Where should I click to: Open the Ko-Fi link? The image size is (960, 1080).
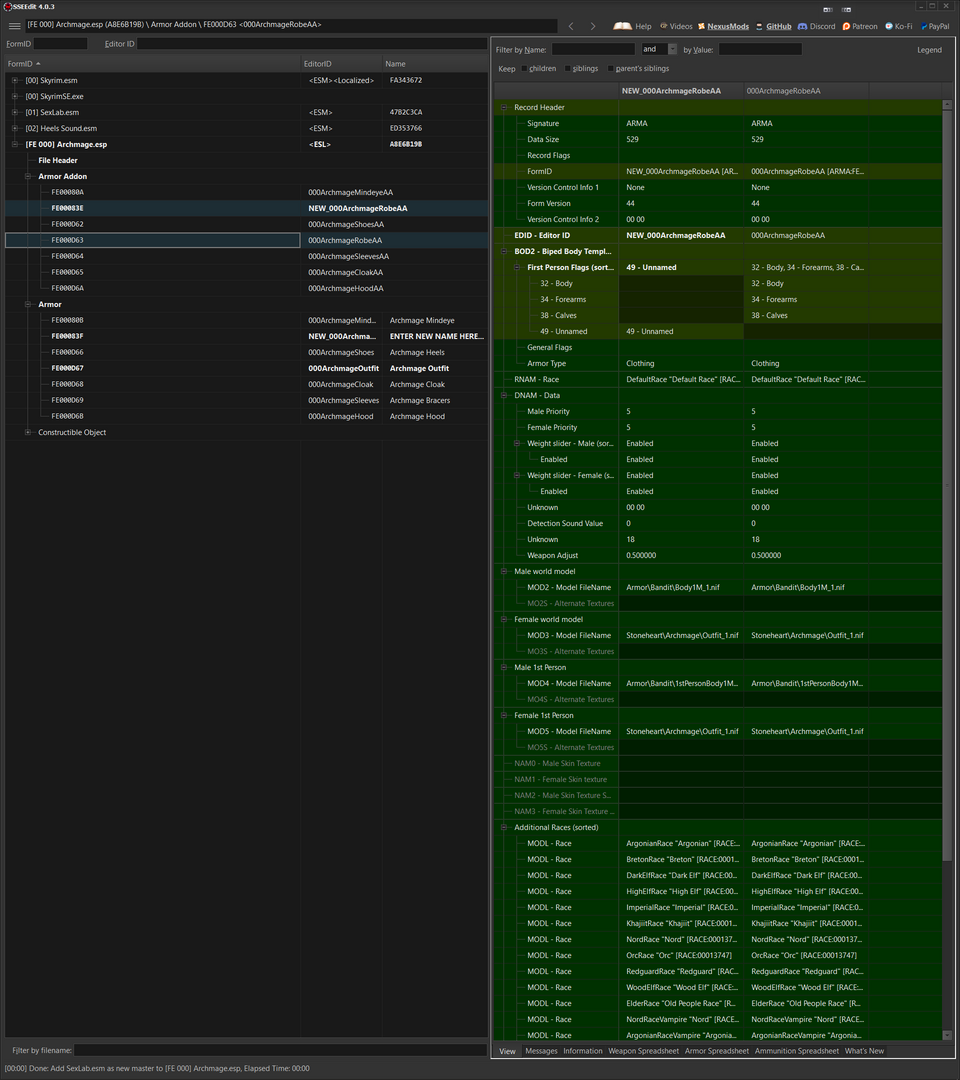[x=899, y=26]
